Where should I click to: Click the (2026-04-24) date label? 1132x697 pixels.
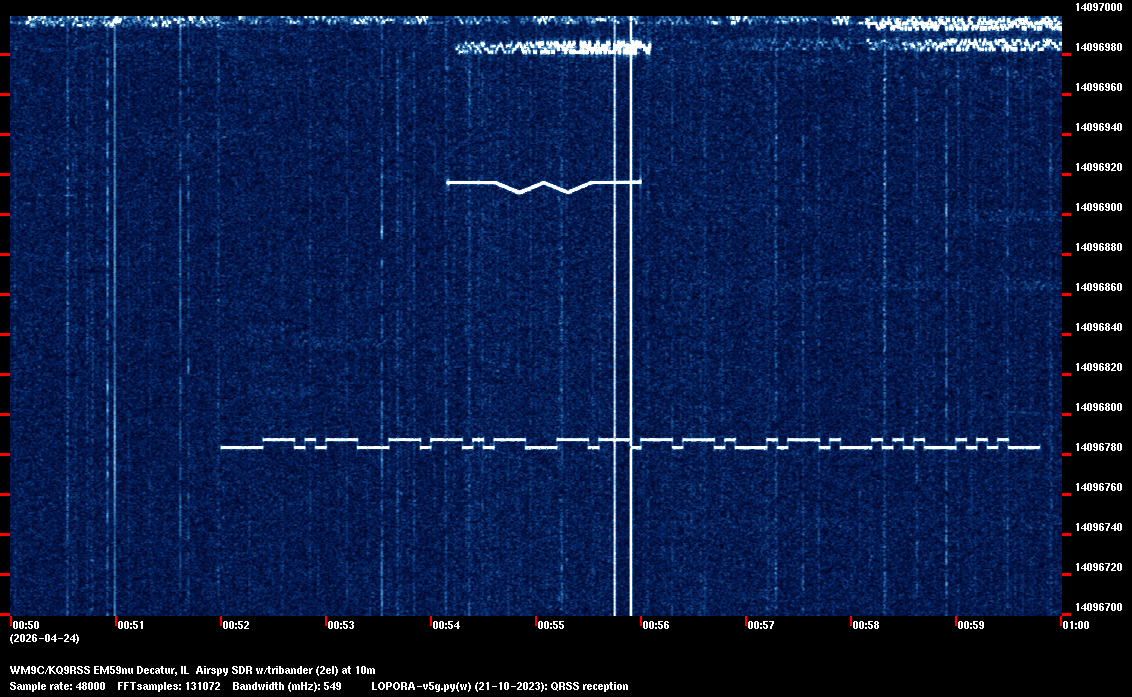point(44,638)
